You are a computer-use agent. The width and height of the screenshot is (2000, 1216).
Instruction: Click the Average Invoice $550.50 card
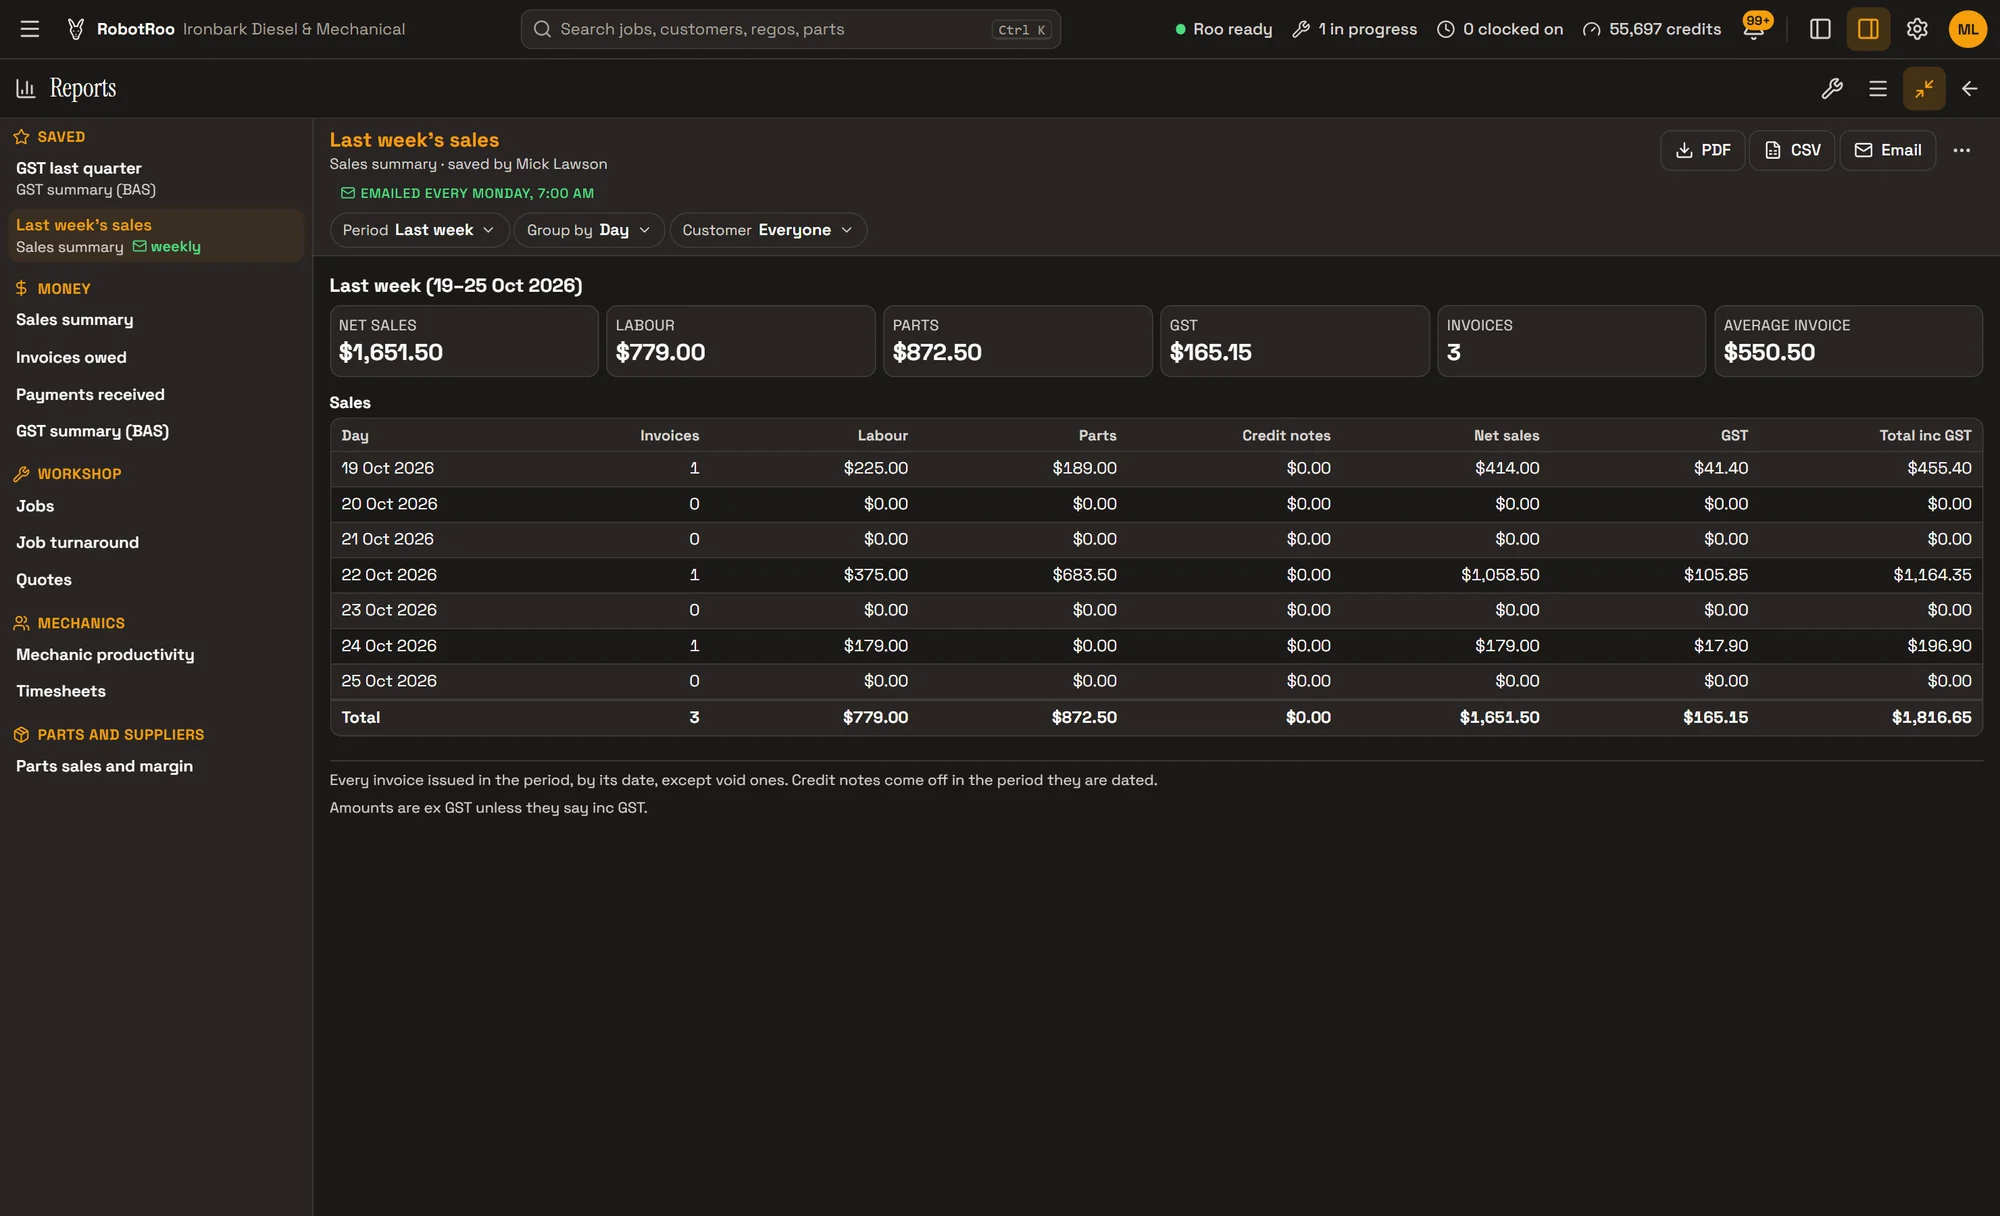coord(1848,341)
